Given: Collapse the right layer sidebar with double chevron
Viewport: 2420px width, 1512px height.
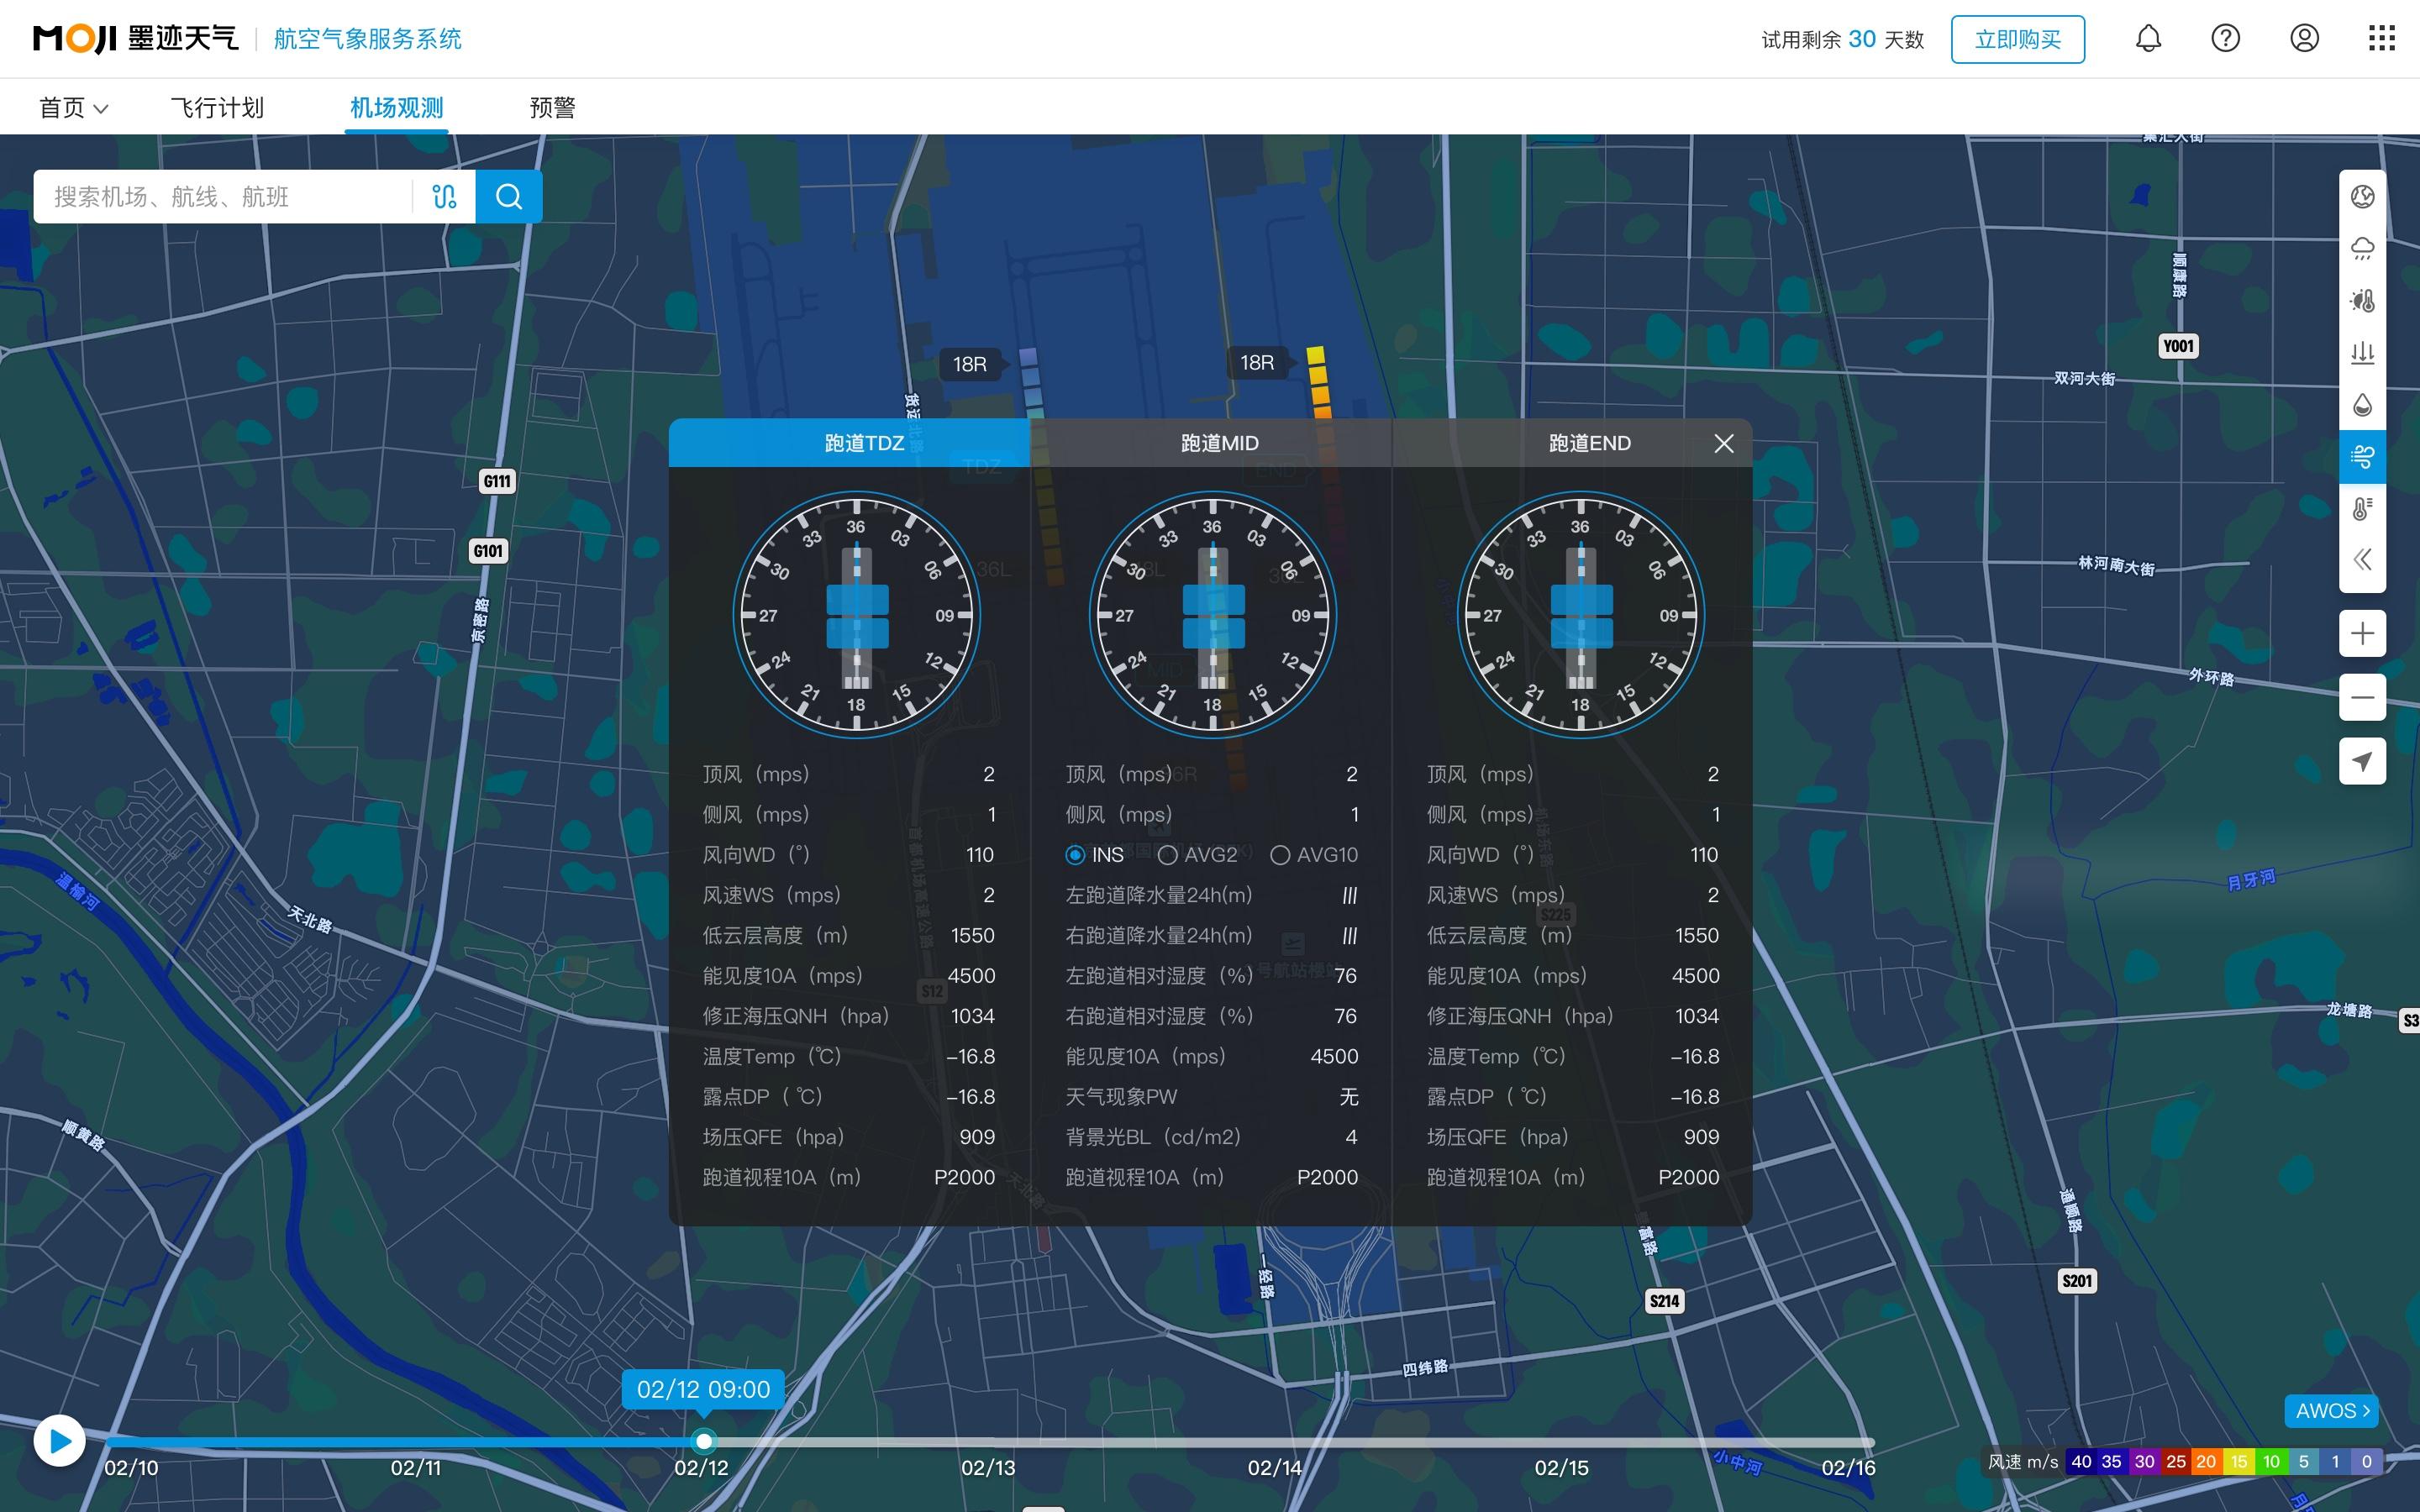Looking at the screenshot, I should pyautogui.click(x=2362, y=560).
